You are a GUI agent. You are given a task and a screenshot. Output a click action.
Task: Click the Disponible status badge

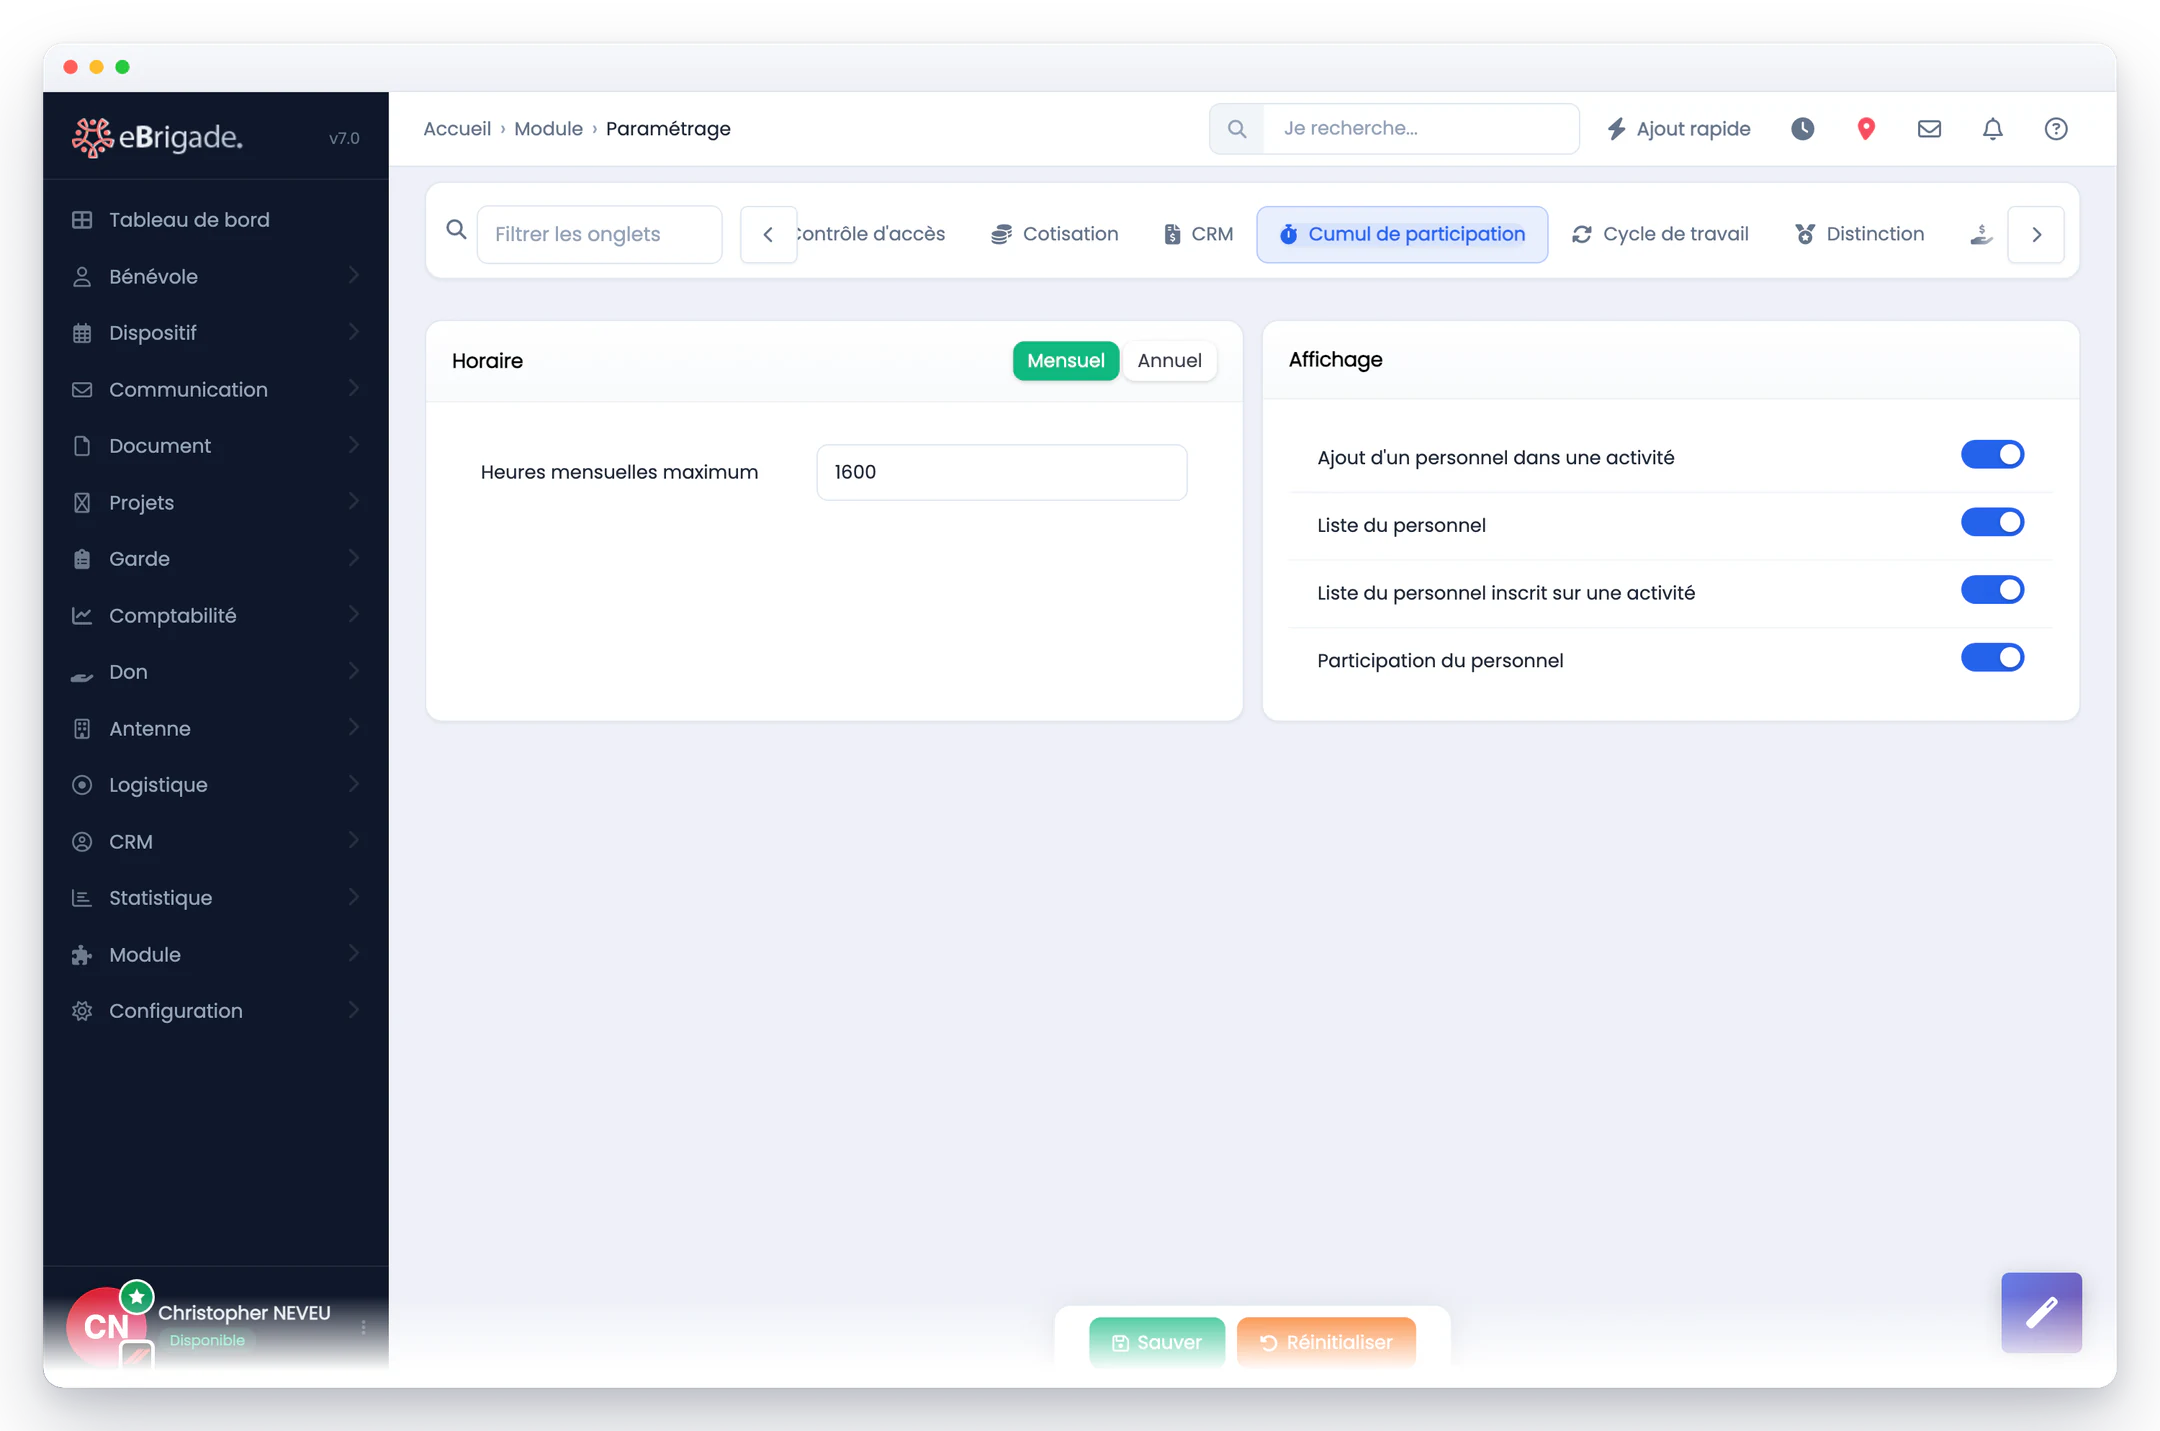(x=207, y=1341)
